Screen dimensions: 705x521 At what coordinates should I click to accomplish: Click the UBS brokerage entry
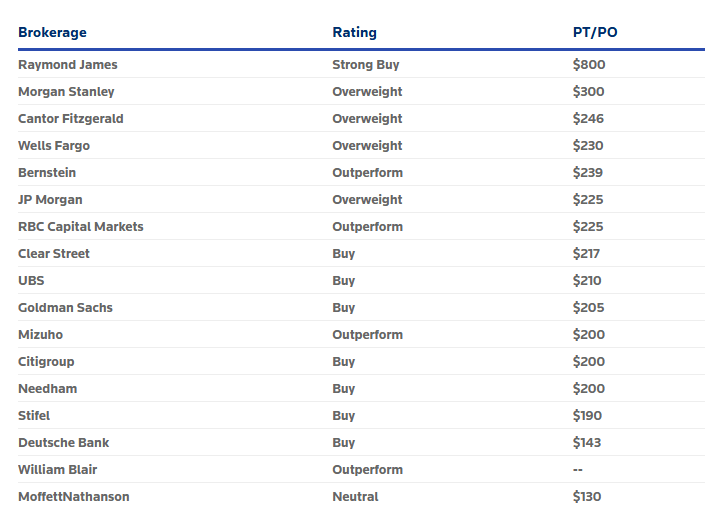31,281
